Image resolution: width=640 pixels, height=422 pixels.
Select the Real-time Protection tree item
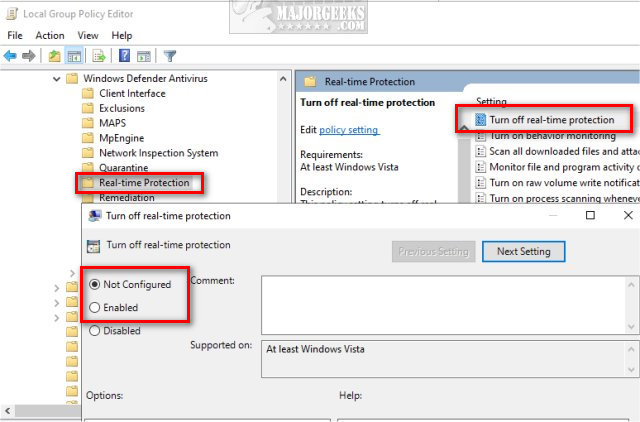pos(144,182)
